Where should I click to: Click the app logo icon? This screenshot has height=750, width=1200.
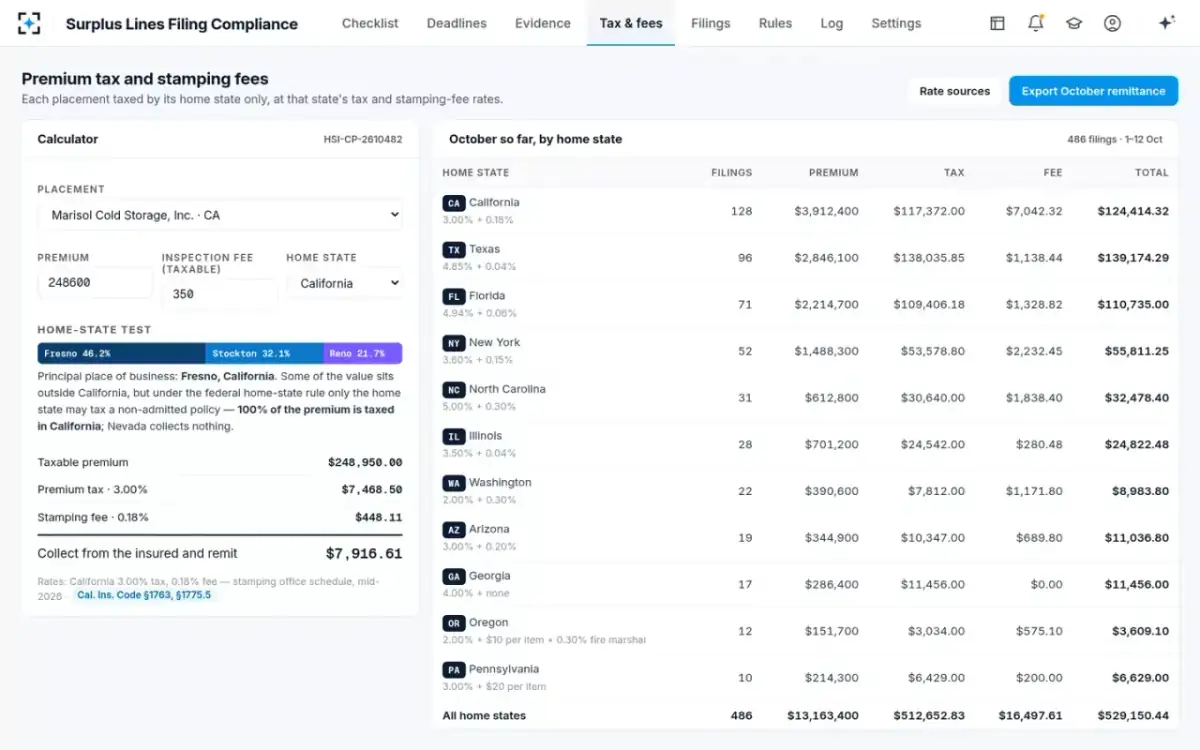pos(30,23)
